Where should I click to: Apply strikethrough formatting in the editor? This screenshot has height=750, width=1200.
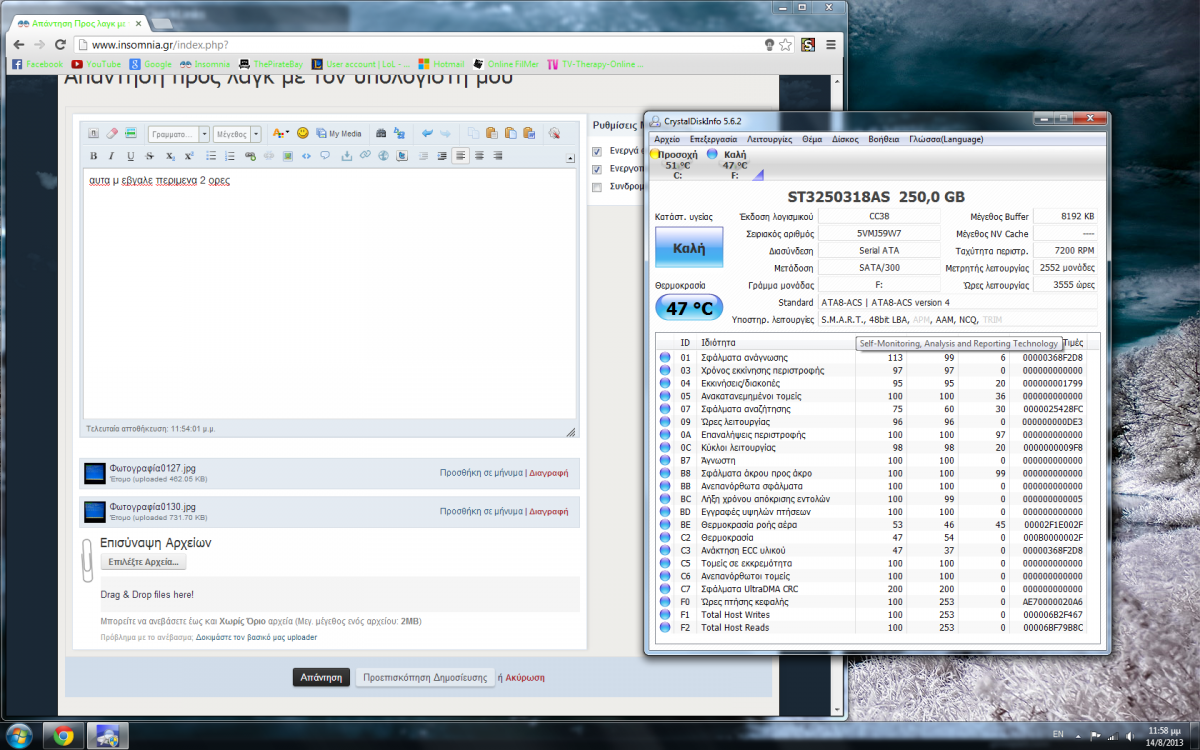pos(149,156)
